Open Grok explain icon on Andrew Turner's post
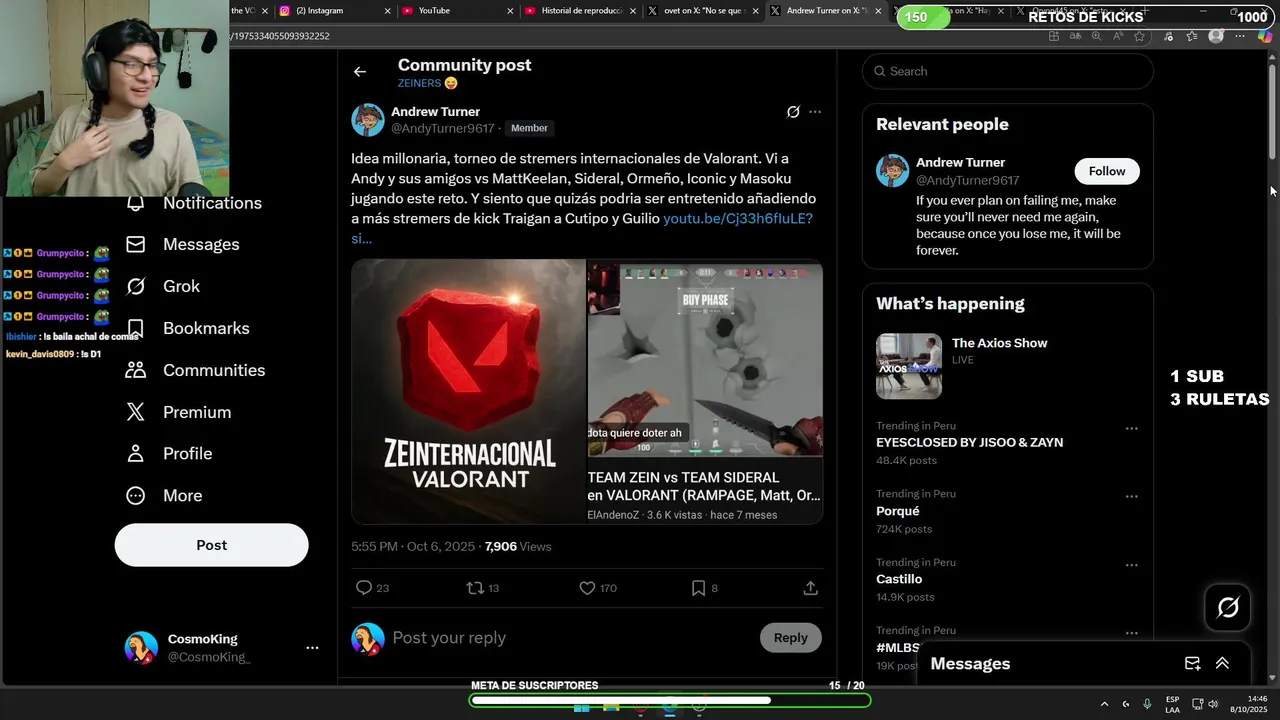The image size is (1280, 720). pos(793,112)
